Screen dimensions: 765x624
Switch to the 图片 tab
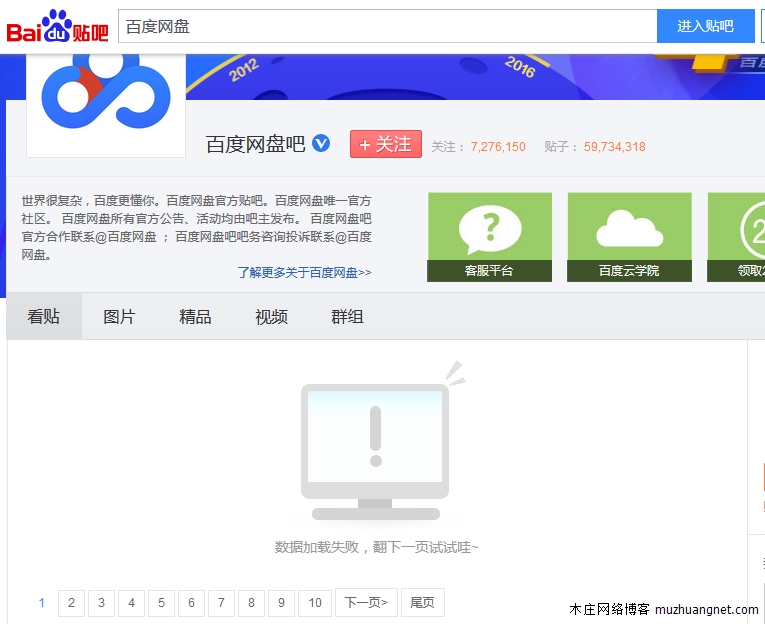pyautogui.click(x=119, y=316)
